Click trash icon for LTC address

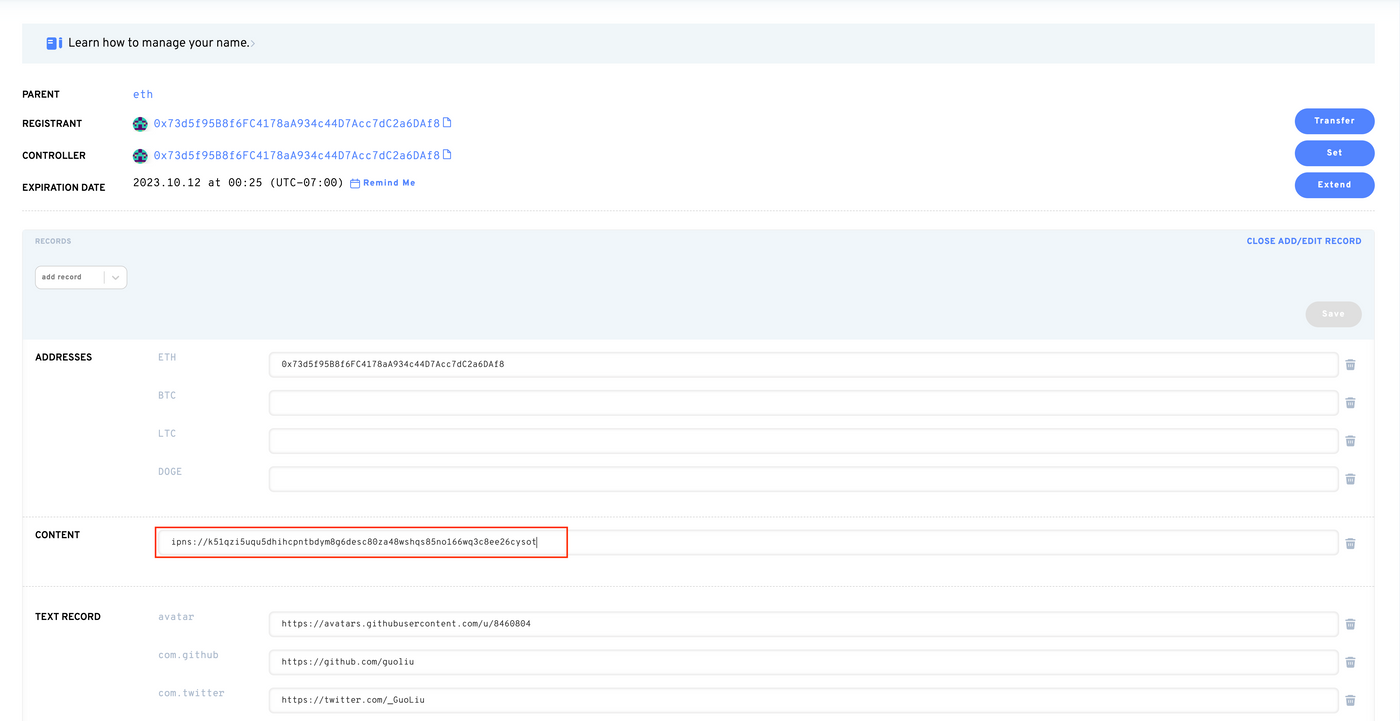(x=1350, y=441)
